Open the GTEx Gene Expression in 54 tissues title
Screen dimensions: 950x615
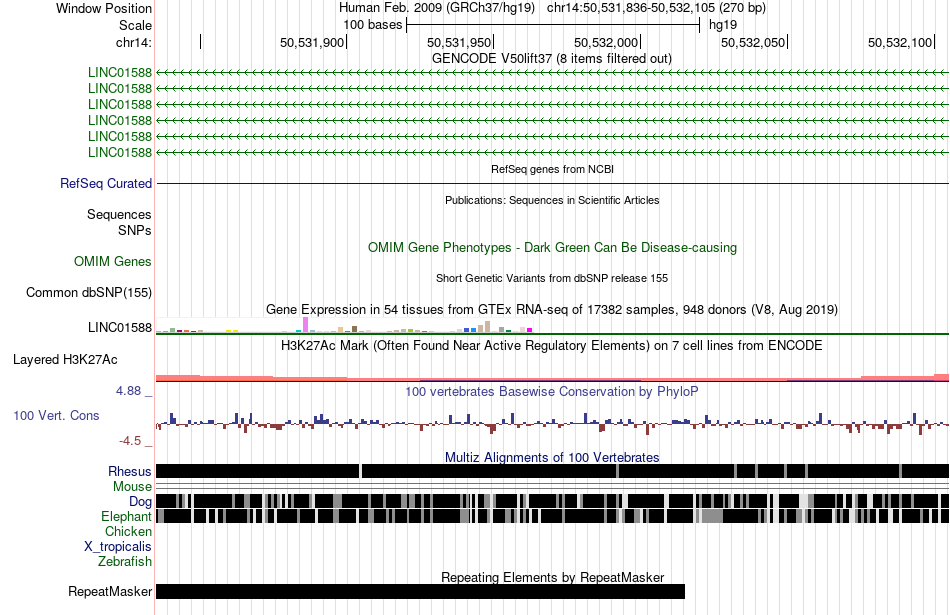click(552, 310)
